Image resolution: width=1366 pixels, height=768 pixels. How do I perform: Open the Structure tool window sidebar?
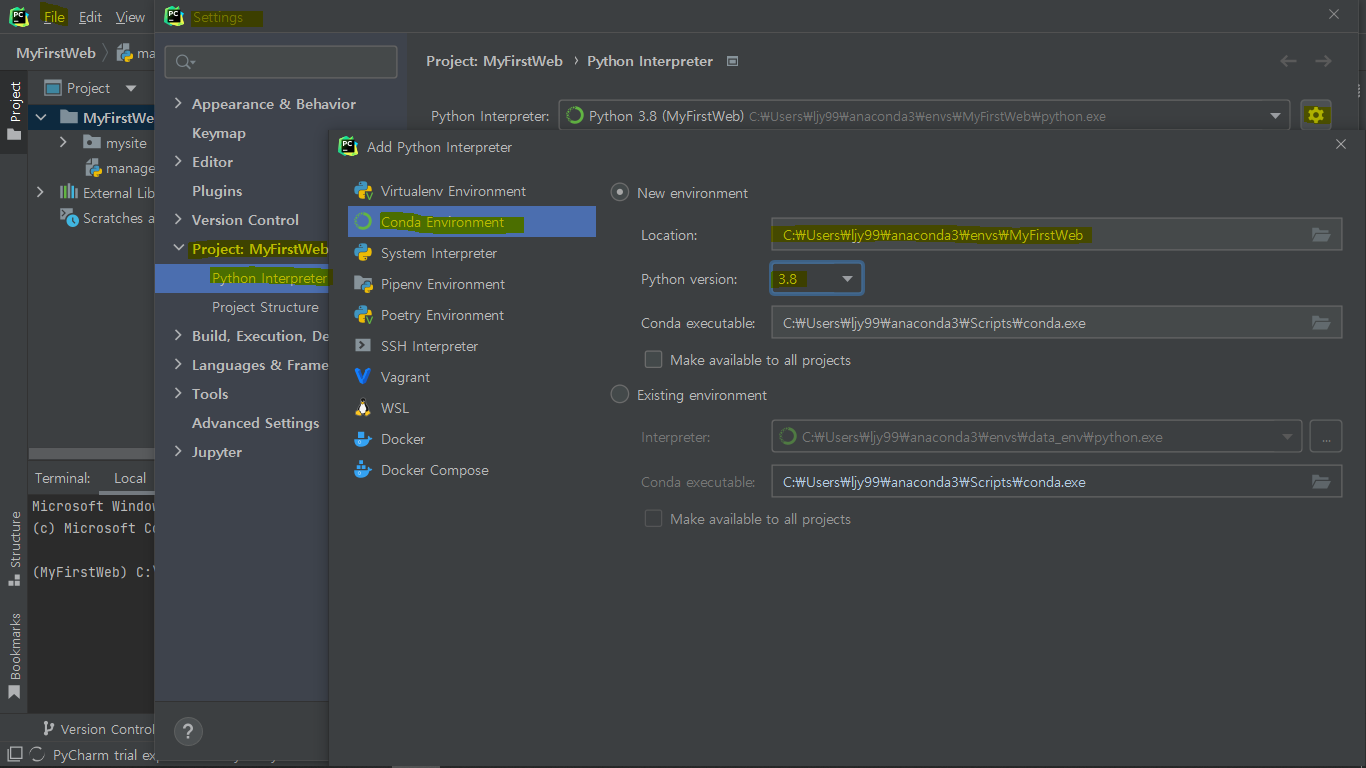(x=14, y=548)
